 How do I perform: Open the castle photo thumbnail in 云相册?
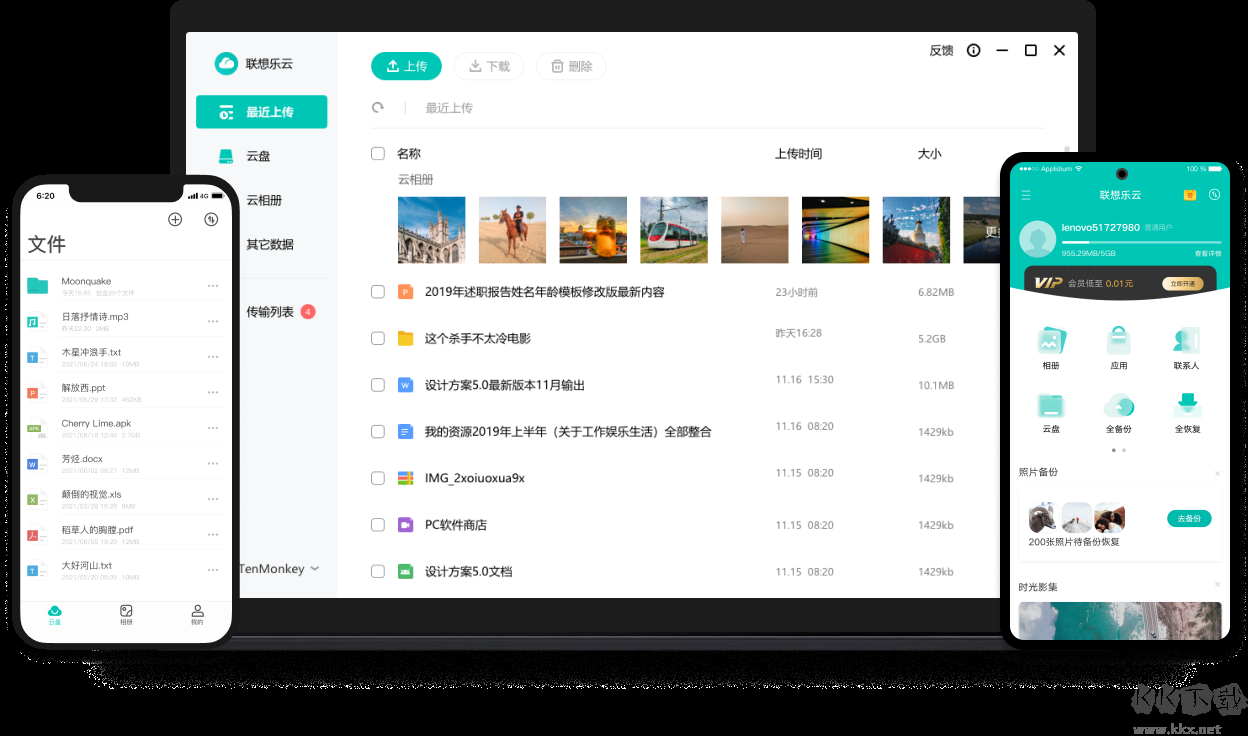coord(431,229)
